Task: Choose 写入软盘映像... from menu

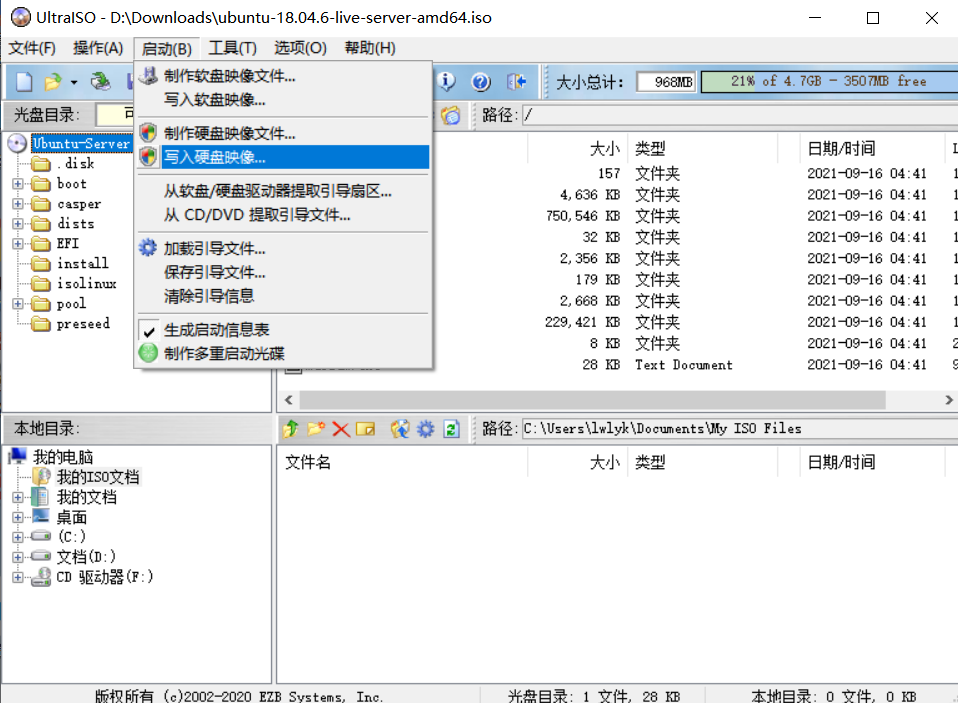Action: pos(284,100)
